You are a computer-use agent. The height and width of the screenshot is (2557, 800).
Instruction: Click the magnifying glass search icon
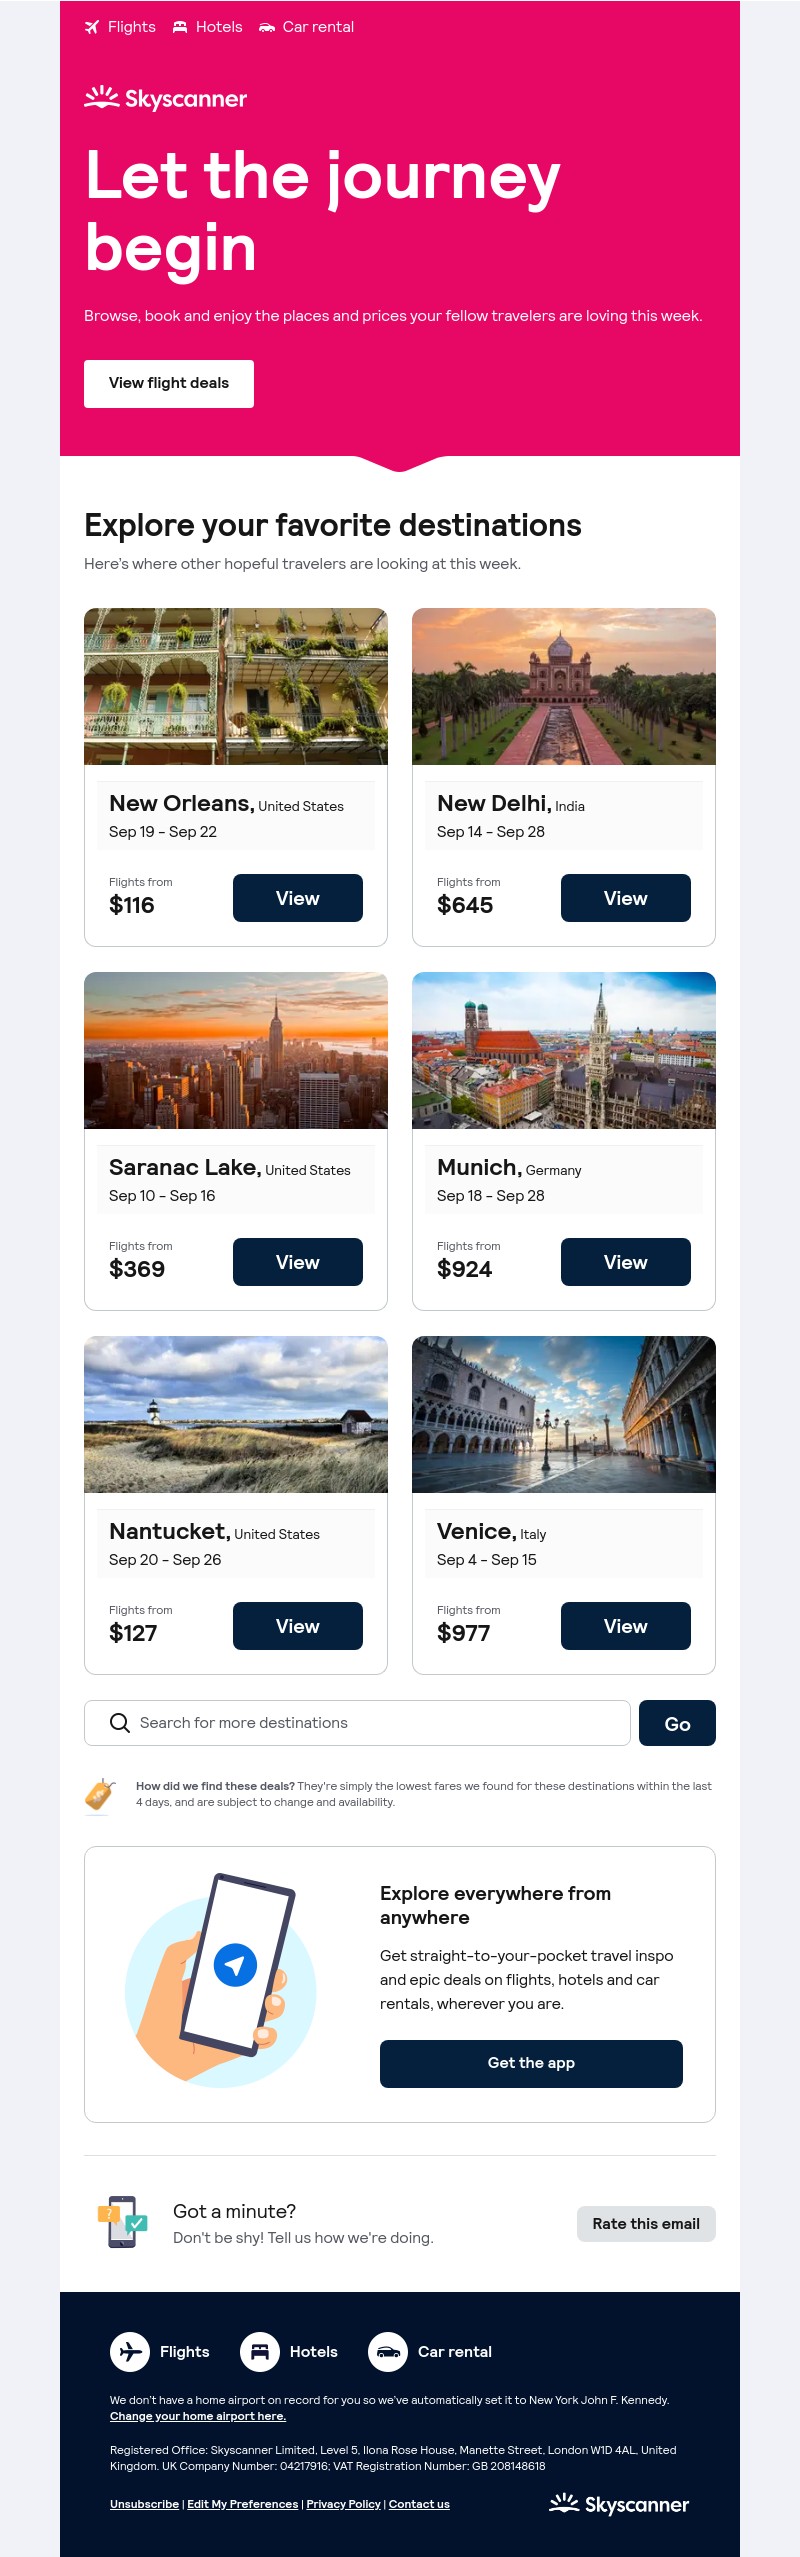click(x=120, y=1723)
